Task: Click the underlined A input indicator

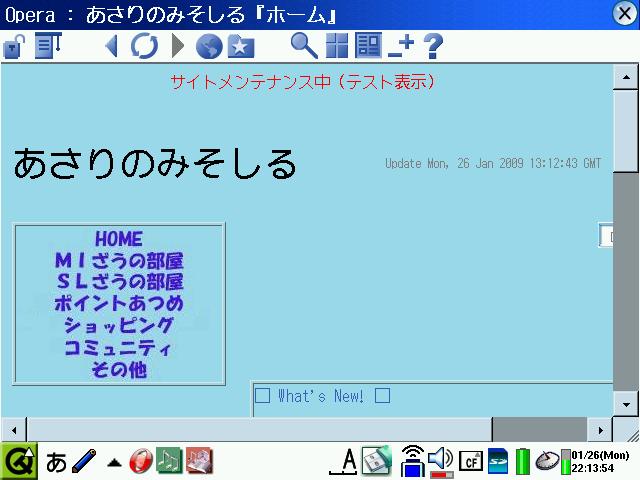Action: 343,462
